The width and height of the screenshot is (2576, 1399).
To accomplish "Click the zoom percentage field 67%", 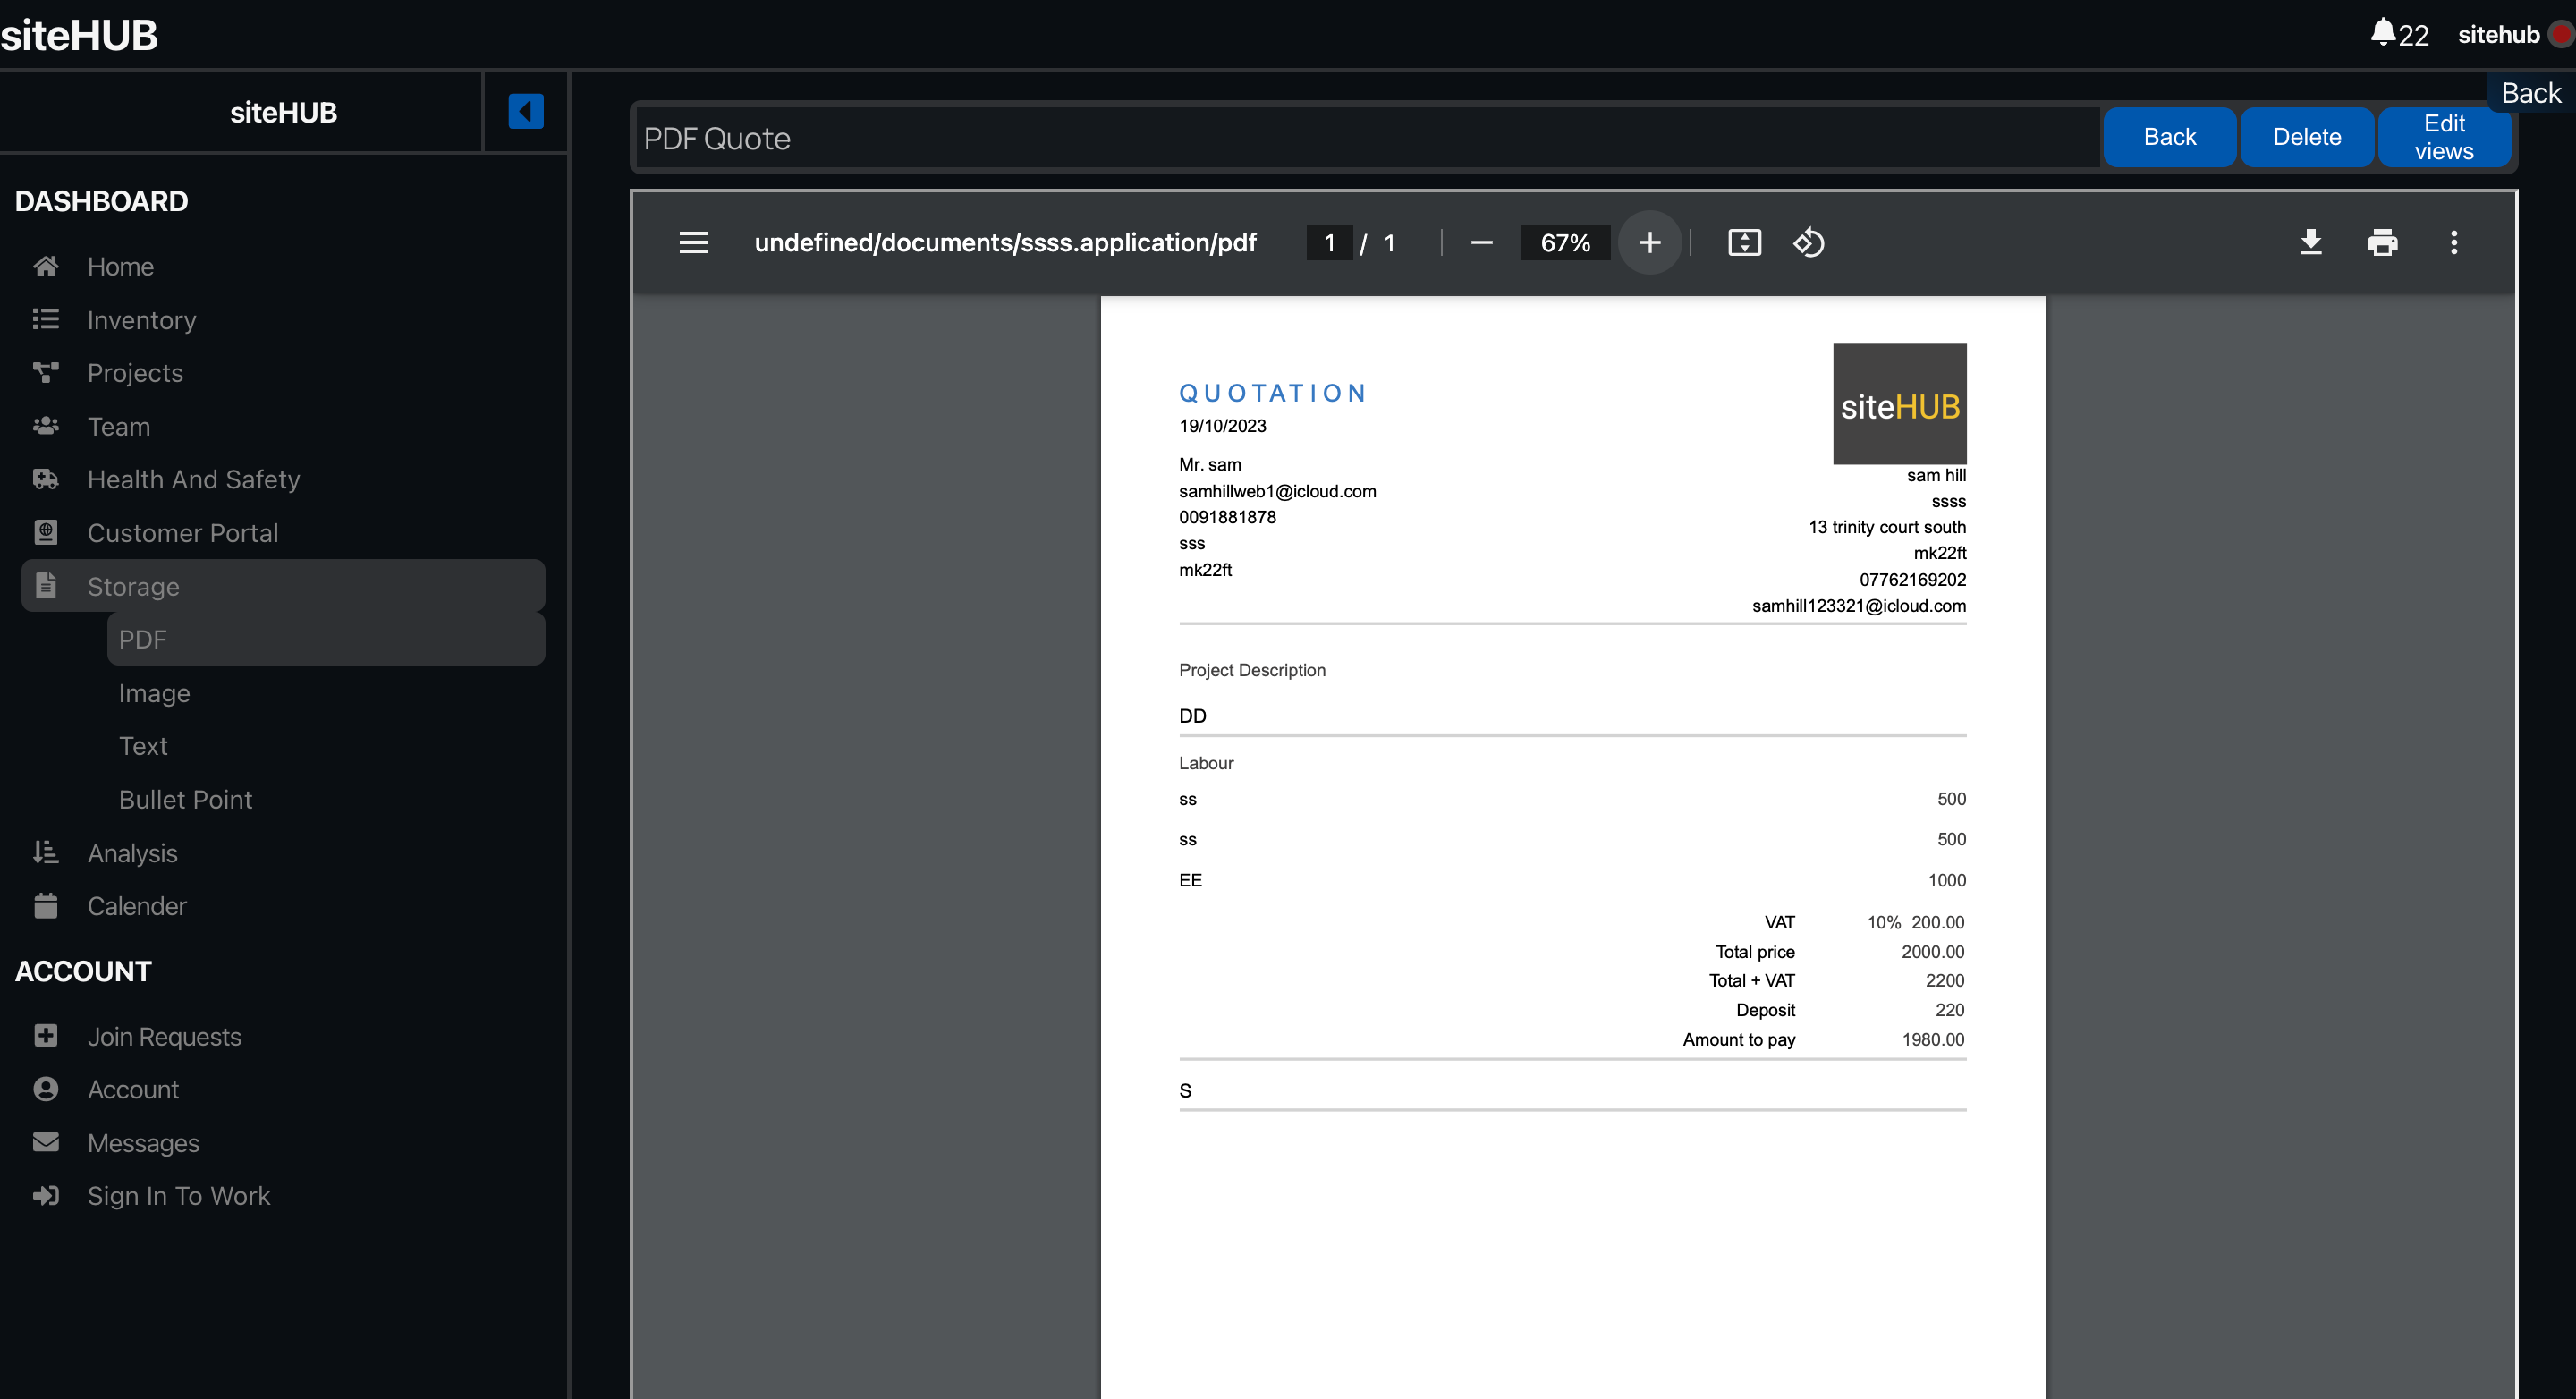I will pyautogui.click(x=1563, y=242).
